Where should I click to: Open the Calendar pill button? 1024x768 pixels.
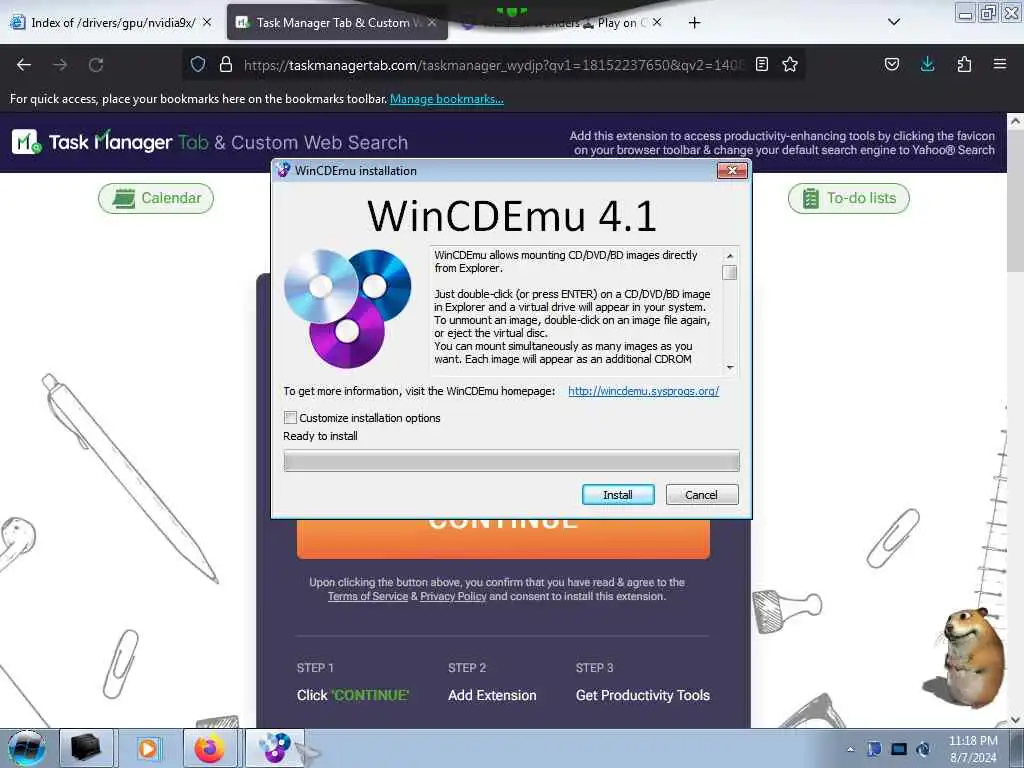(156, 198)
